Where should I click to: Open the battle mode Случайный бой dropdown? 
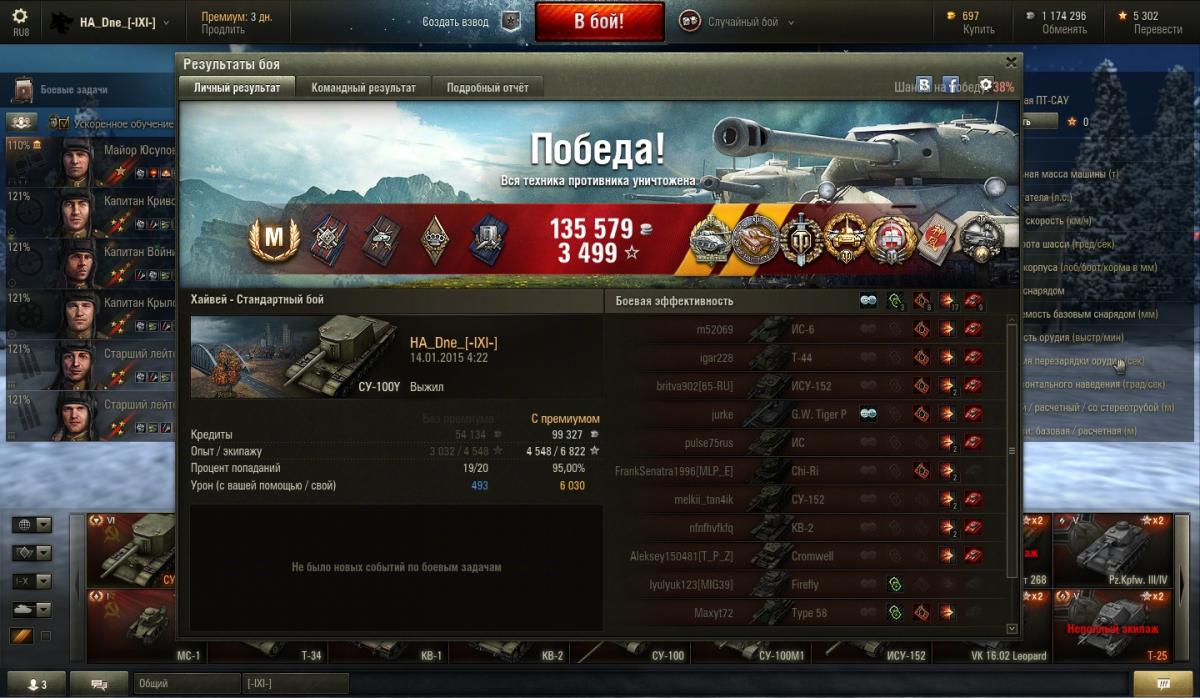tap(738, 21)
